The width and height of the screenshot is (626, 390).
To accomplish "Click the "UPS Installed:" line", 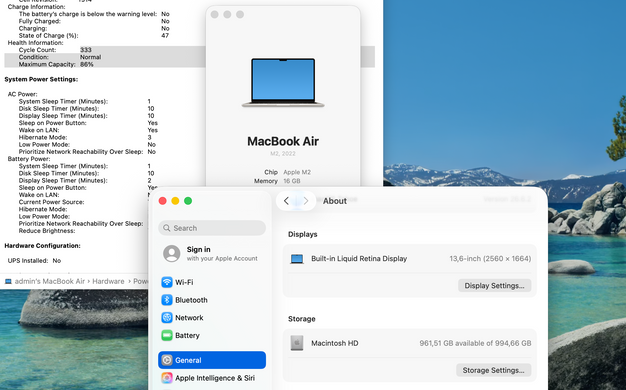I will click(x=34, y=261).
